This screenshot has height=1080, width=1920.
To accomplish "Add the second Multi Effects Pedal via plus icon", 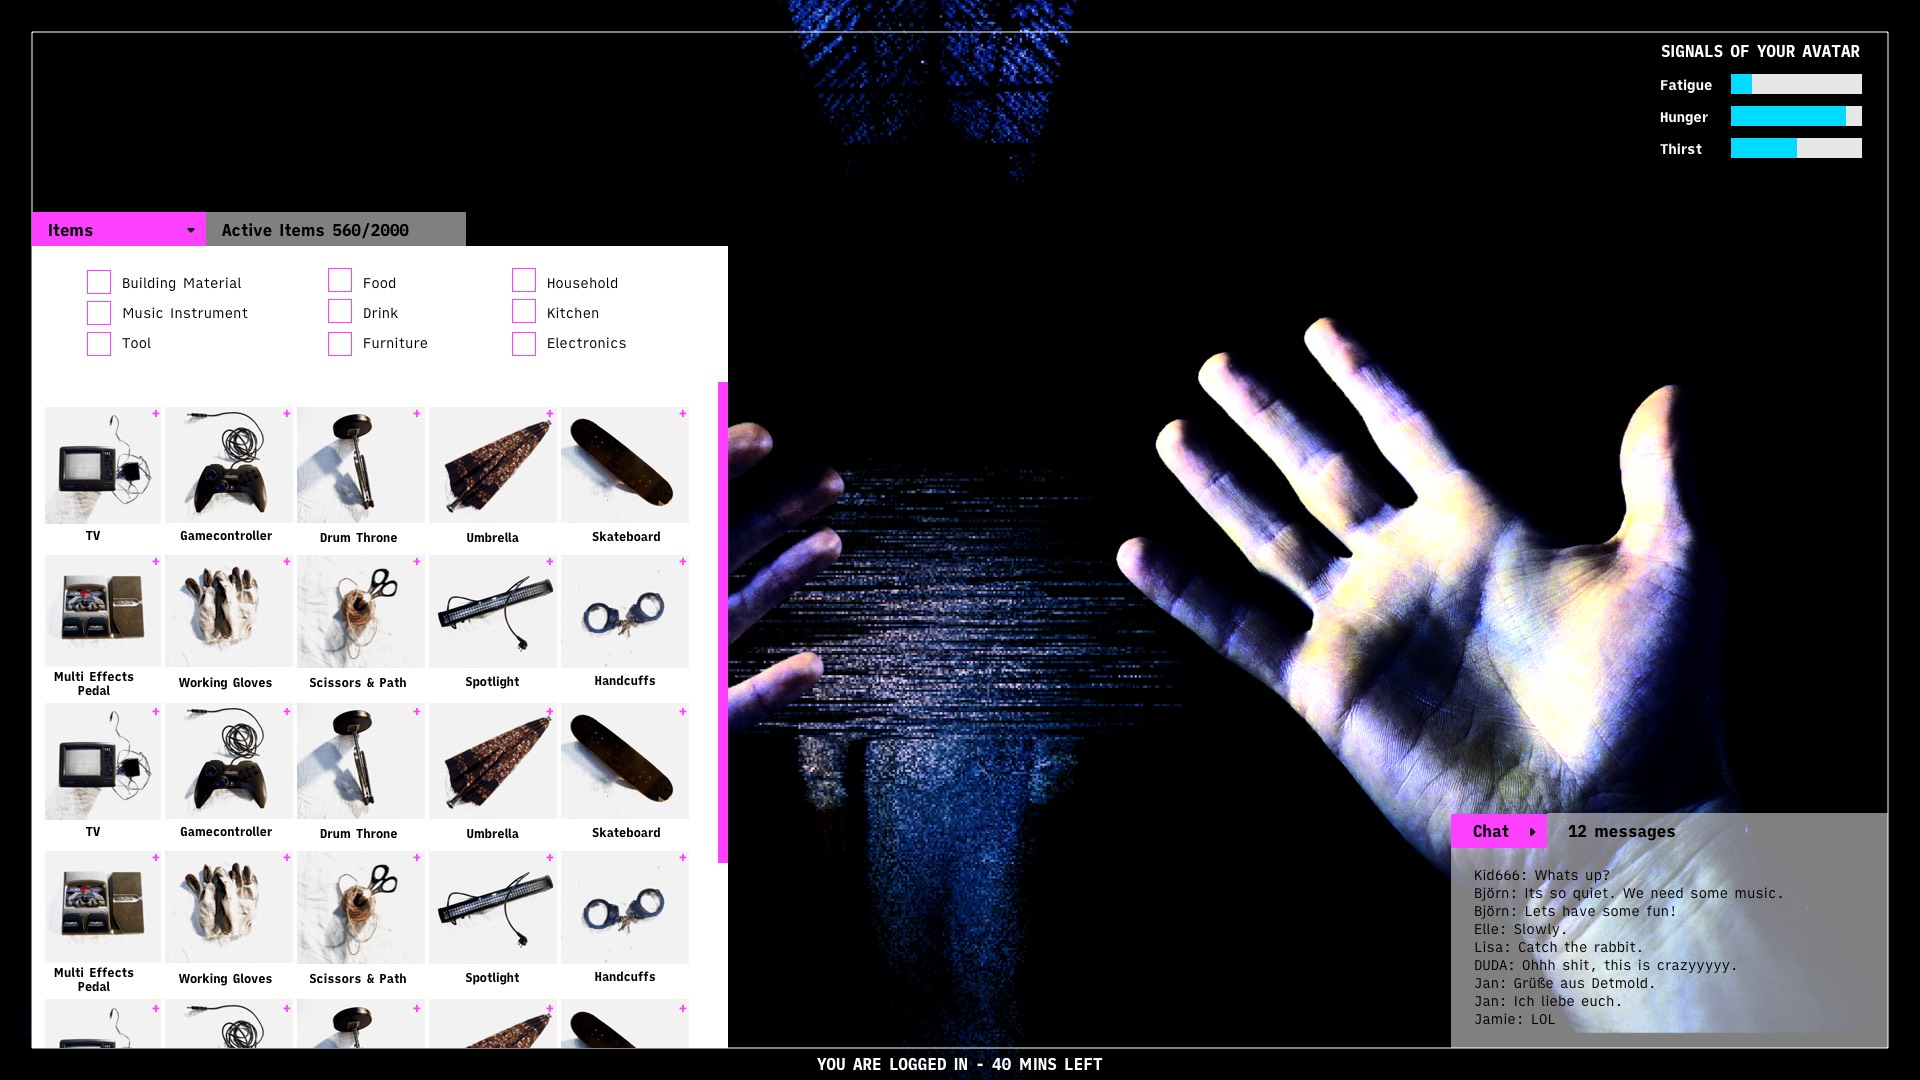I will pos(156,857).
